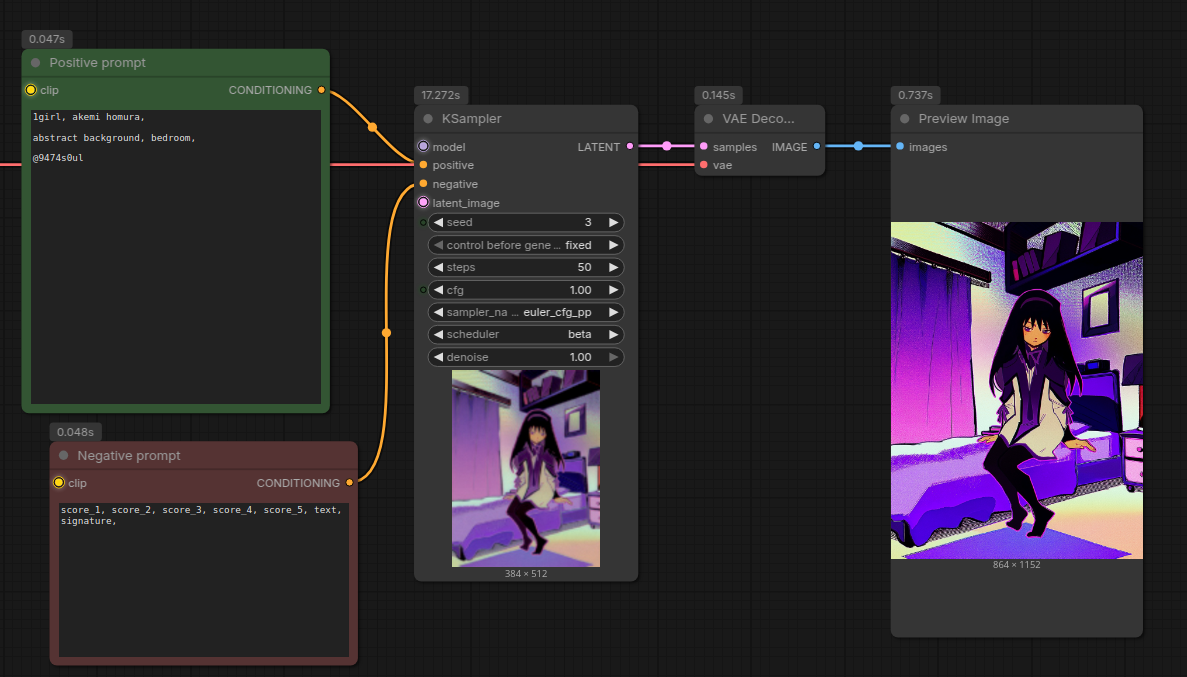This screenshot has width=1187, height=677.
Task: Select next sampler_name option
Action: click(x=613, y=312)
